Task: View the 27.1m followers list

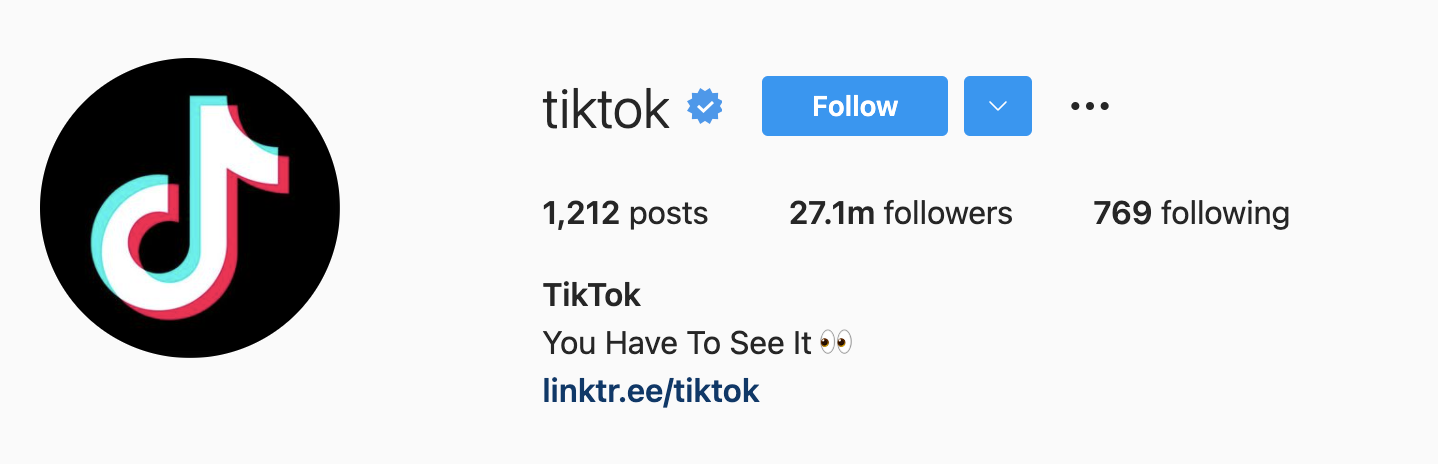Action: click(x=900, y=213)
